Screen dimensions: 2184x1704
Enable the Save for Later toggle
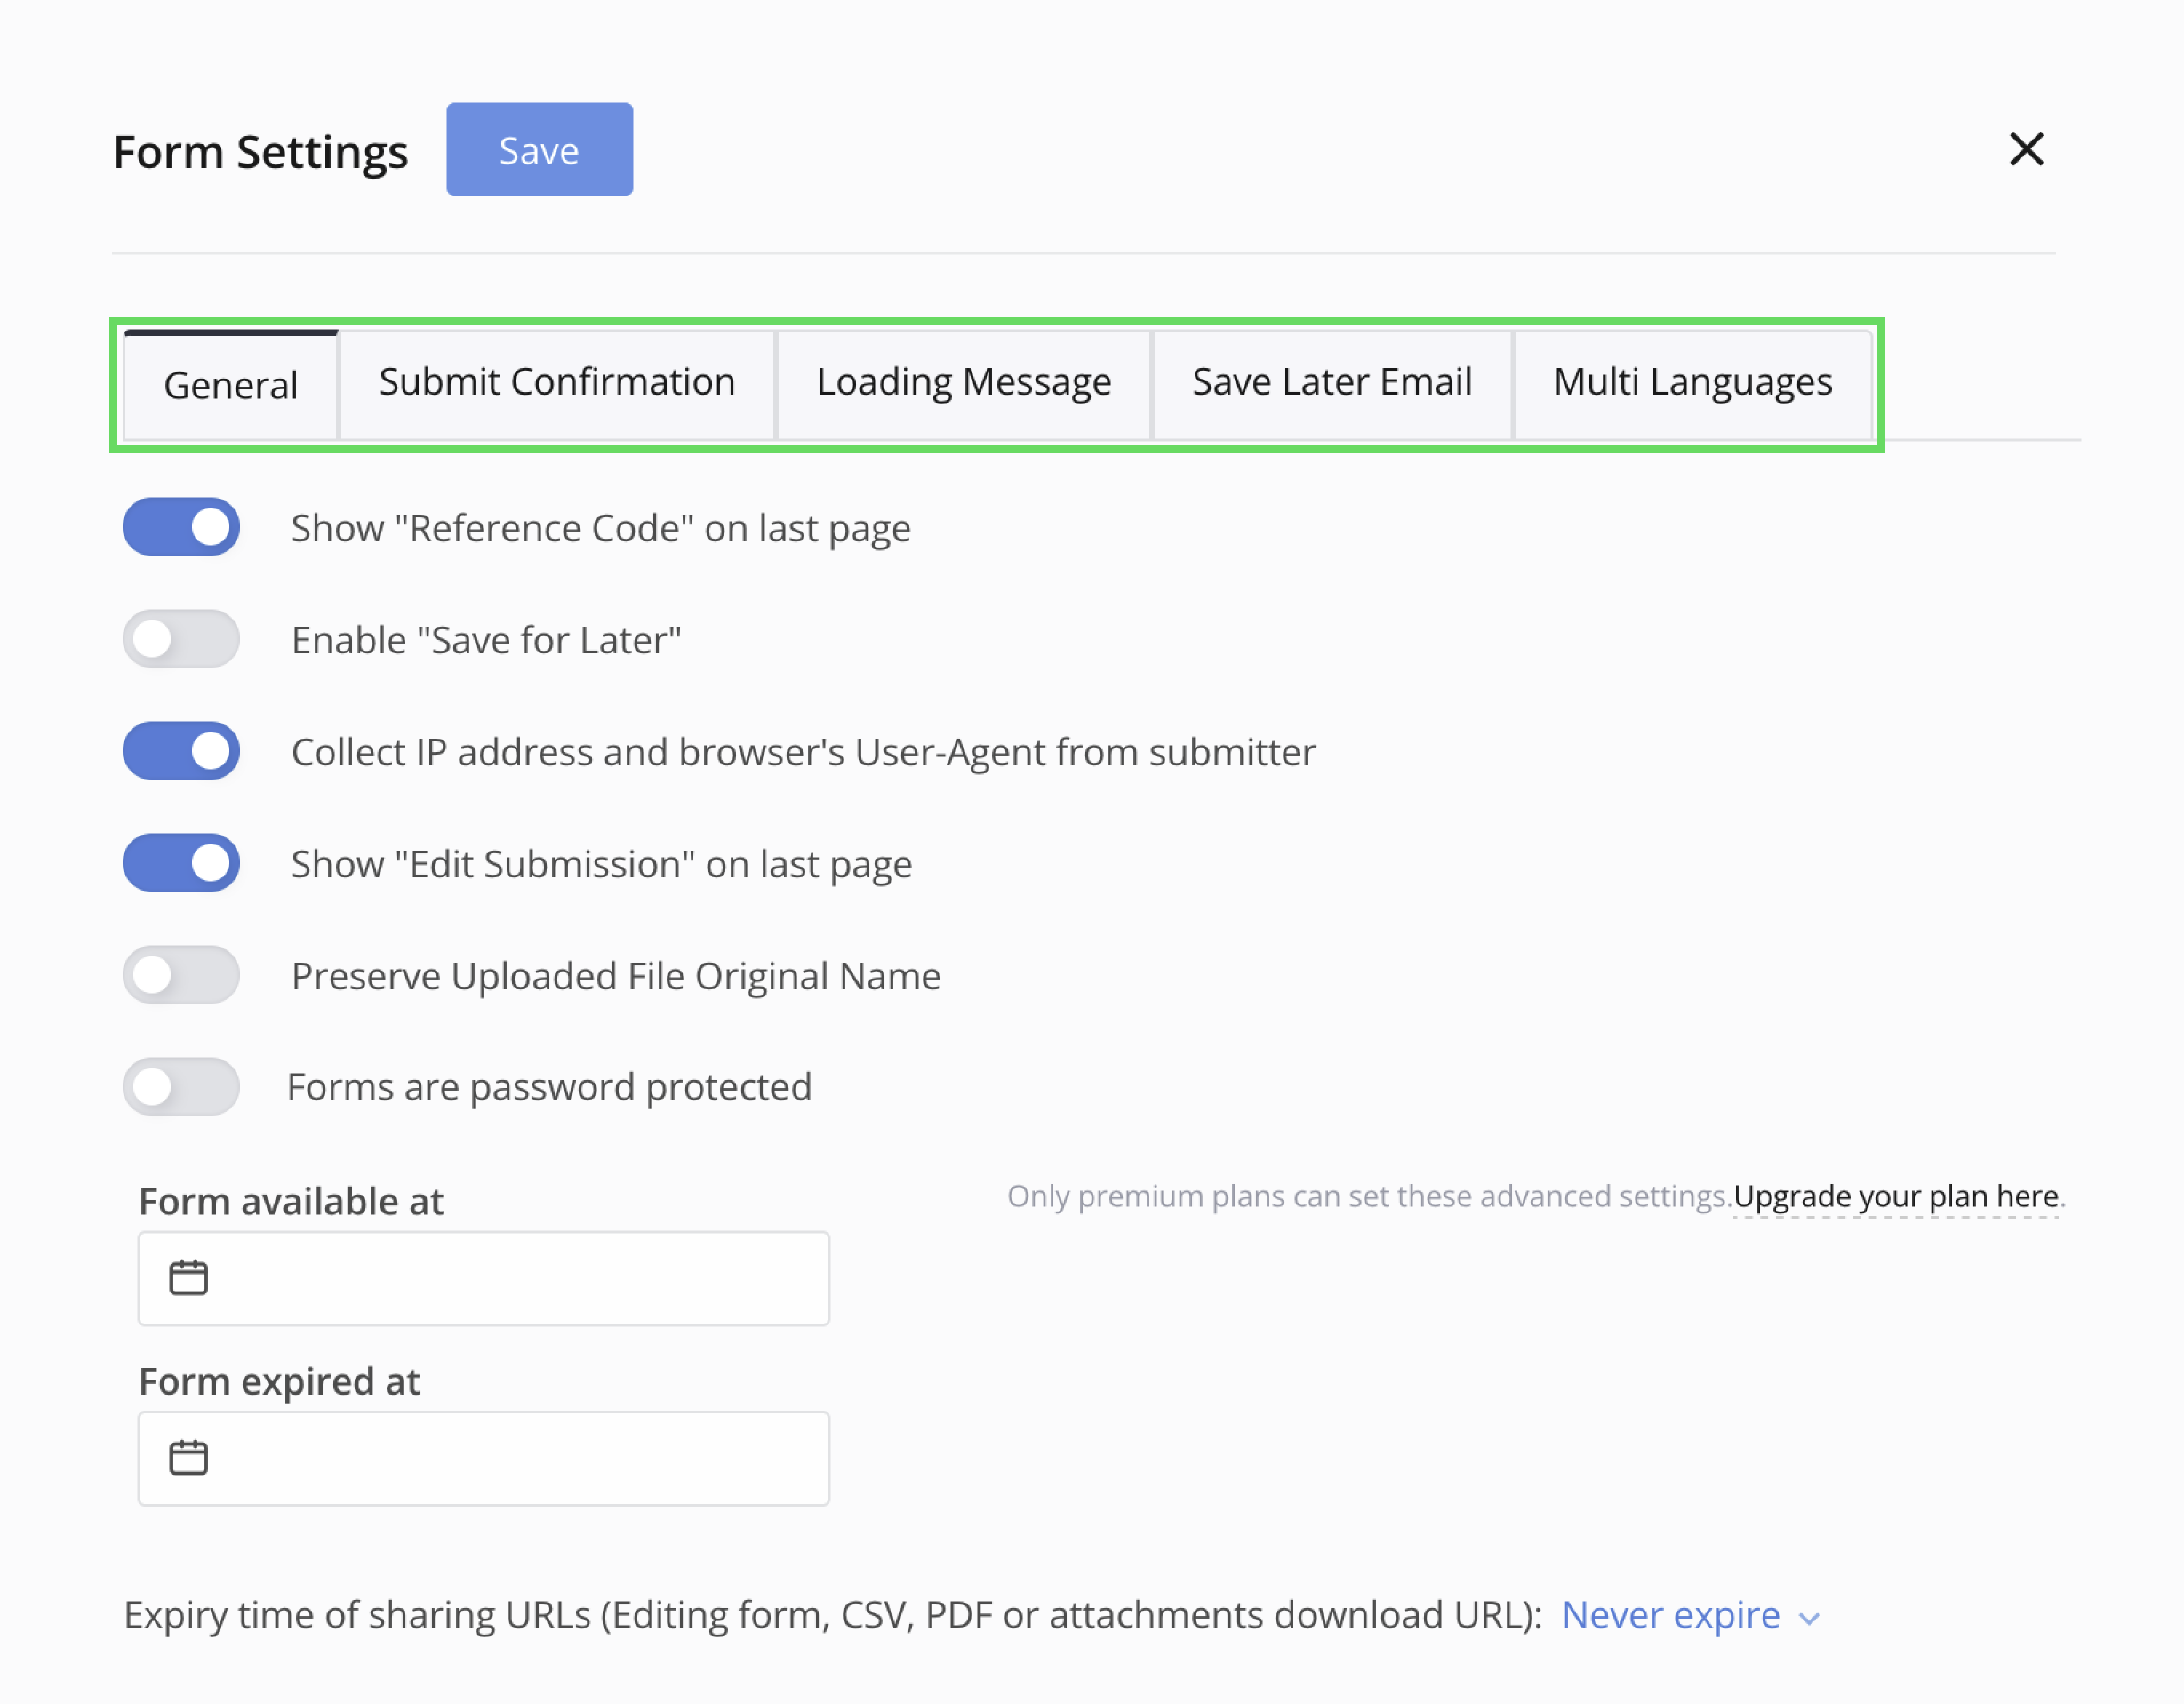[x=181, y=639]
